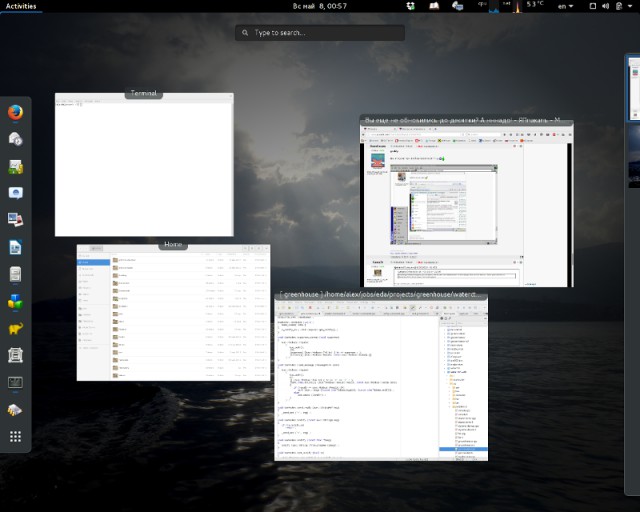Open the volume icon in top bar
Viewport: 640px width, 512px height.
click(603, 6)
